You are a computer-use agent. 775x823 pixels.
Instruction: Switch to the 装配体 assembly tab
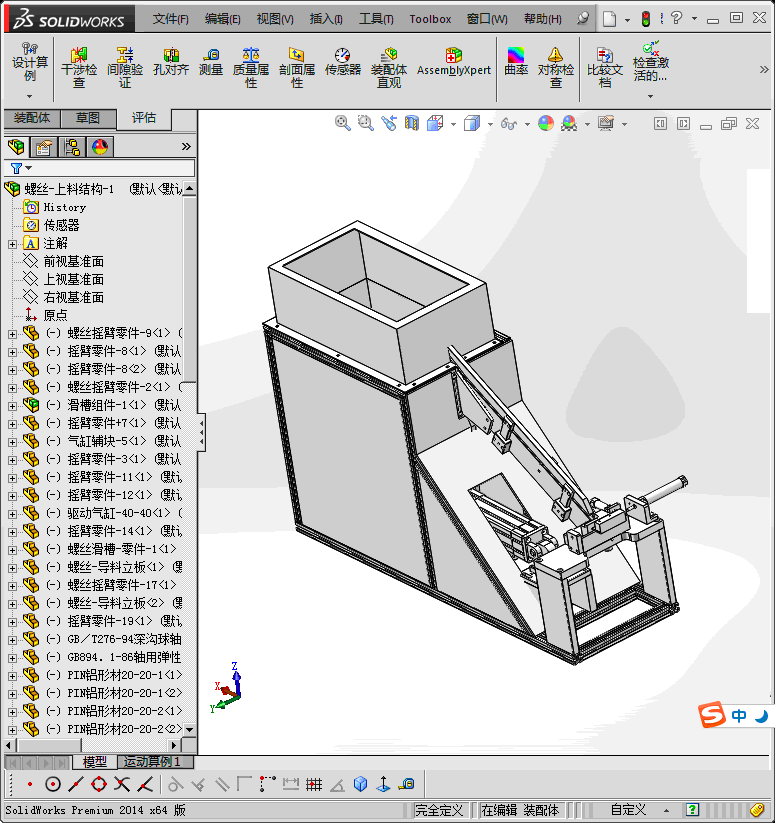pos(32,118)
